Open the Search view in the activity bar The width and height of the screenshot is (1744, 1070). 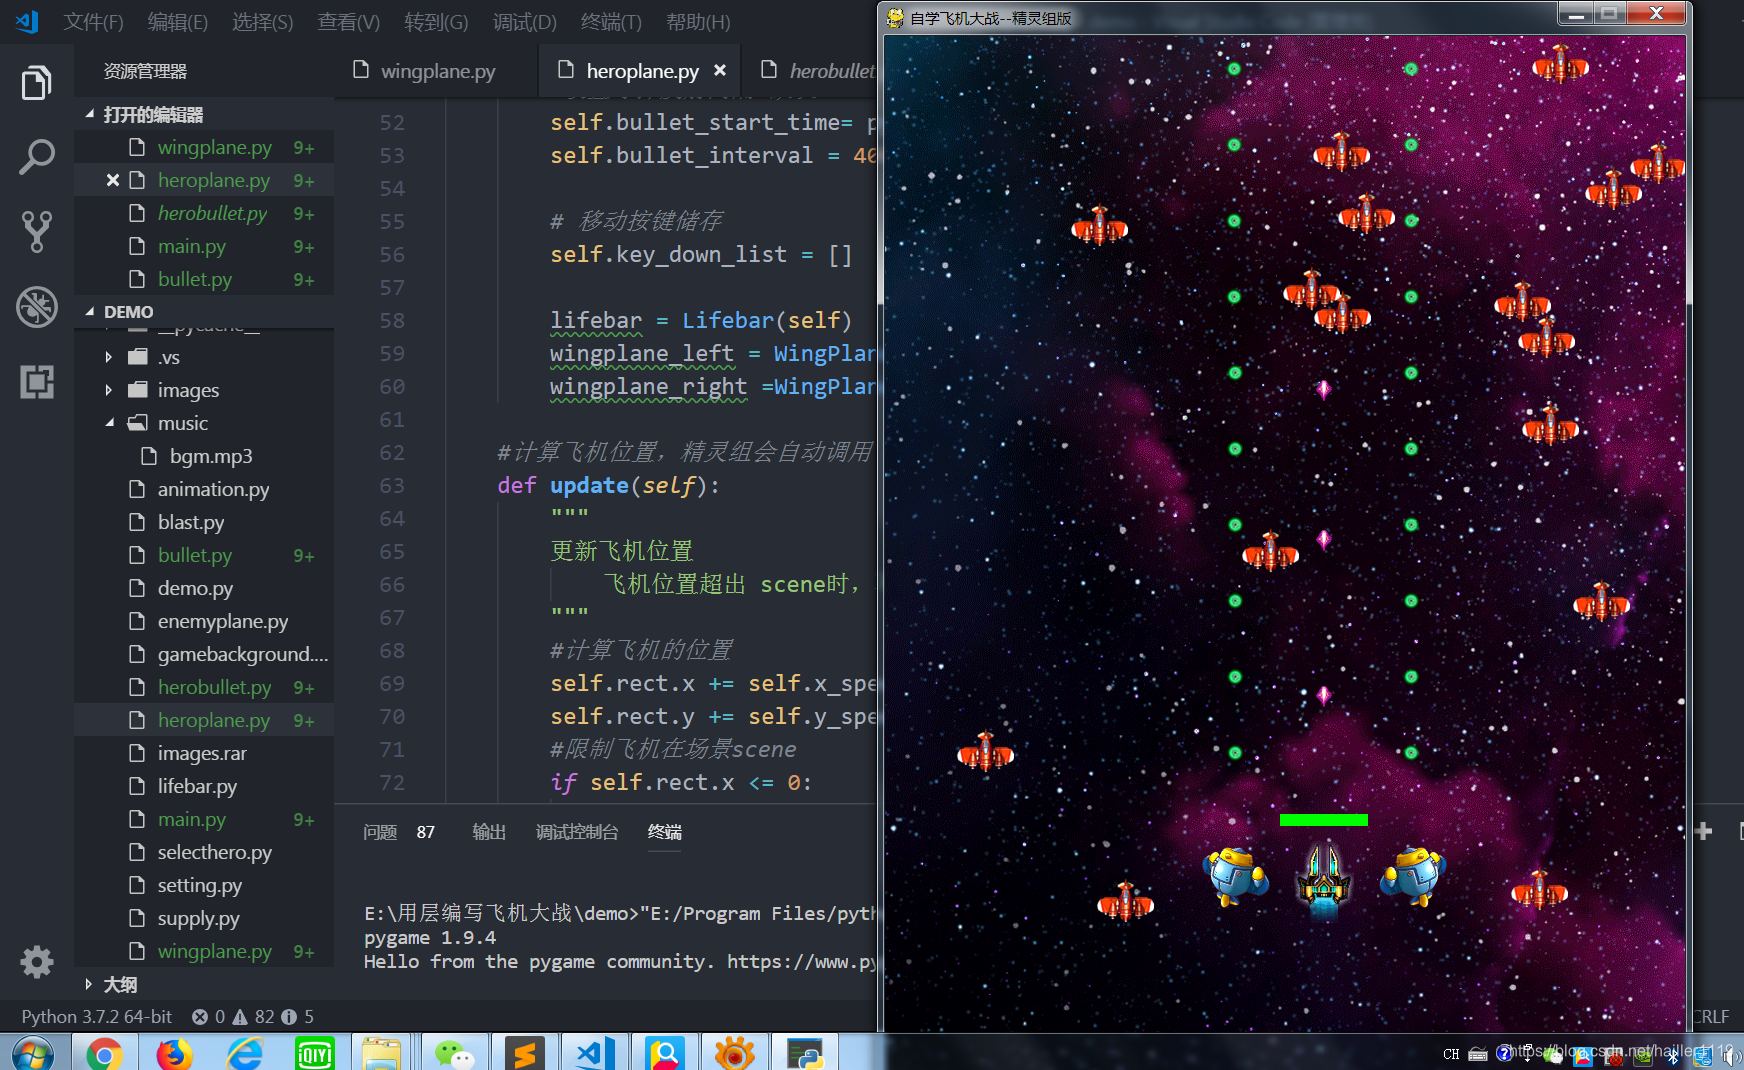36,157
